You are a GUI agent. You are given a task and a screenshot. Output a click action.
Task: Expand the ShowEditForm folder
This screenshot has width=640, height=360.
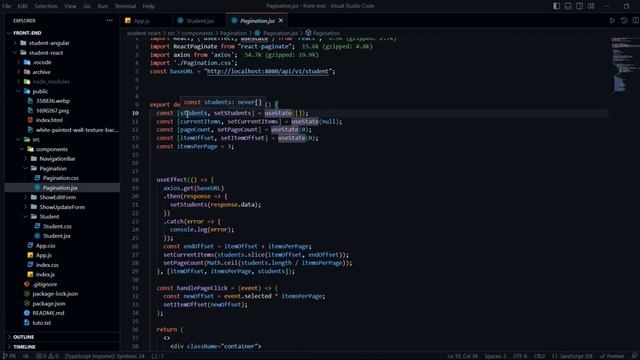(58, 197)
